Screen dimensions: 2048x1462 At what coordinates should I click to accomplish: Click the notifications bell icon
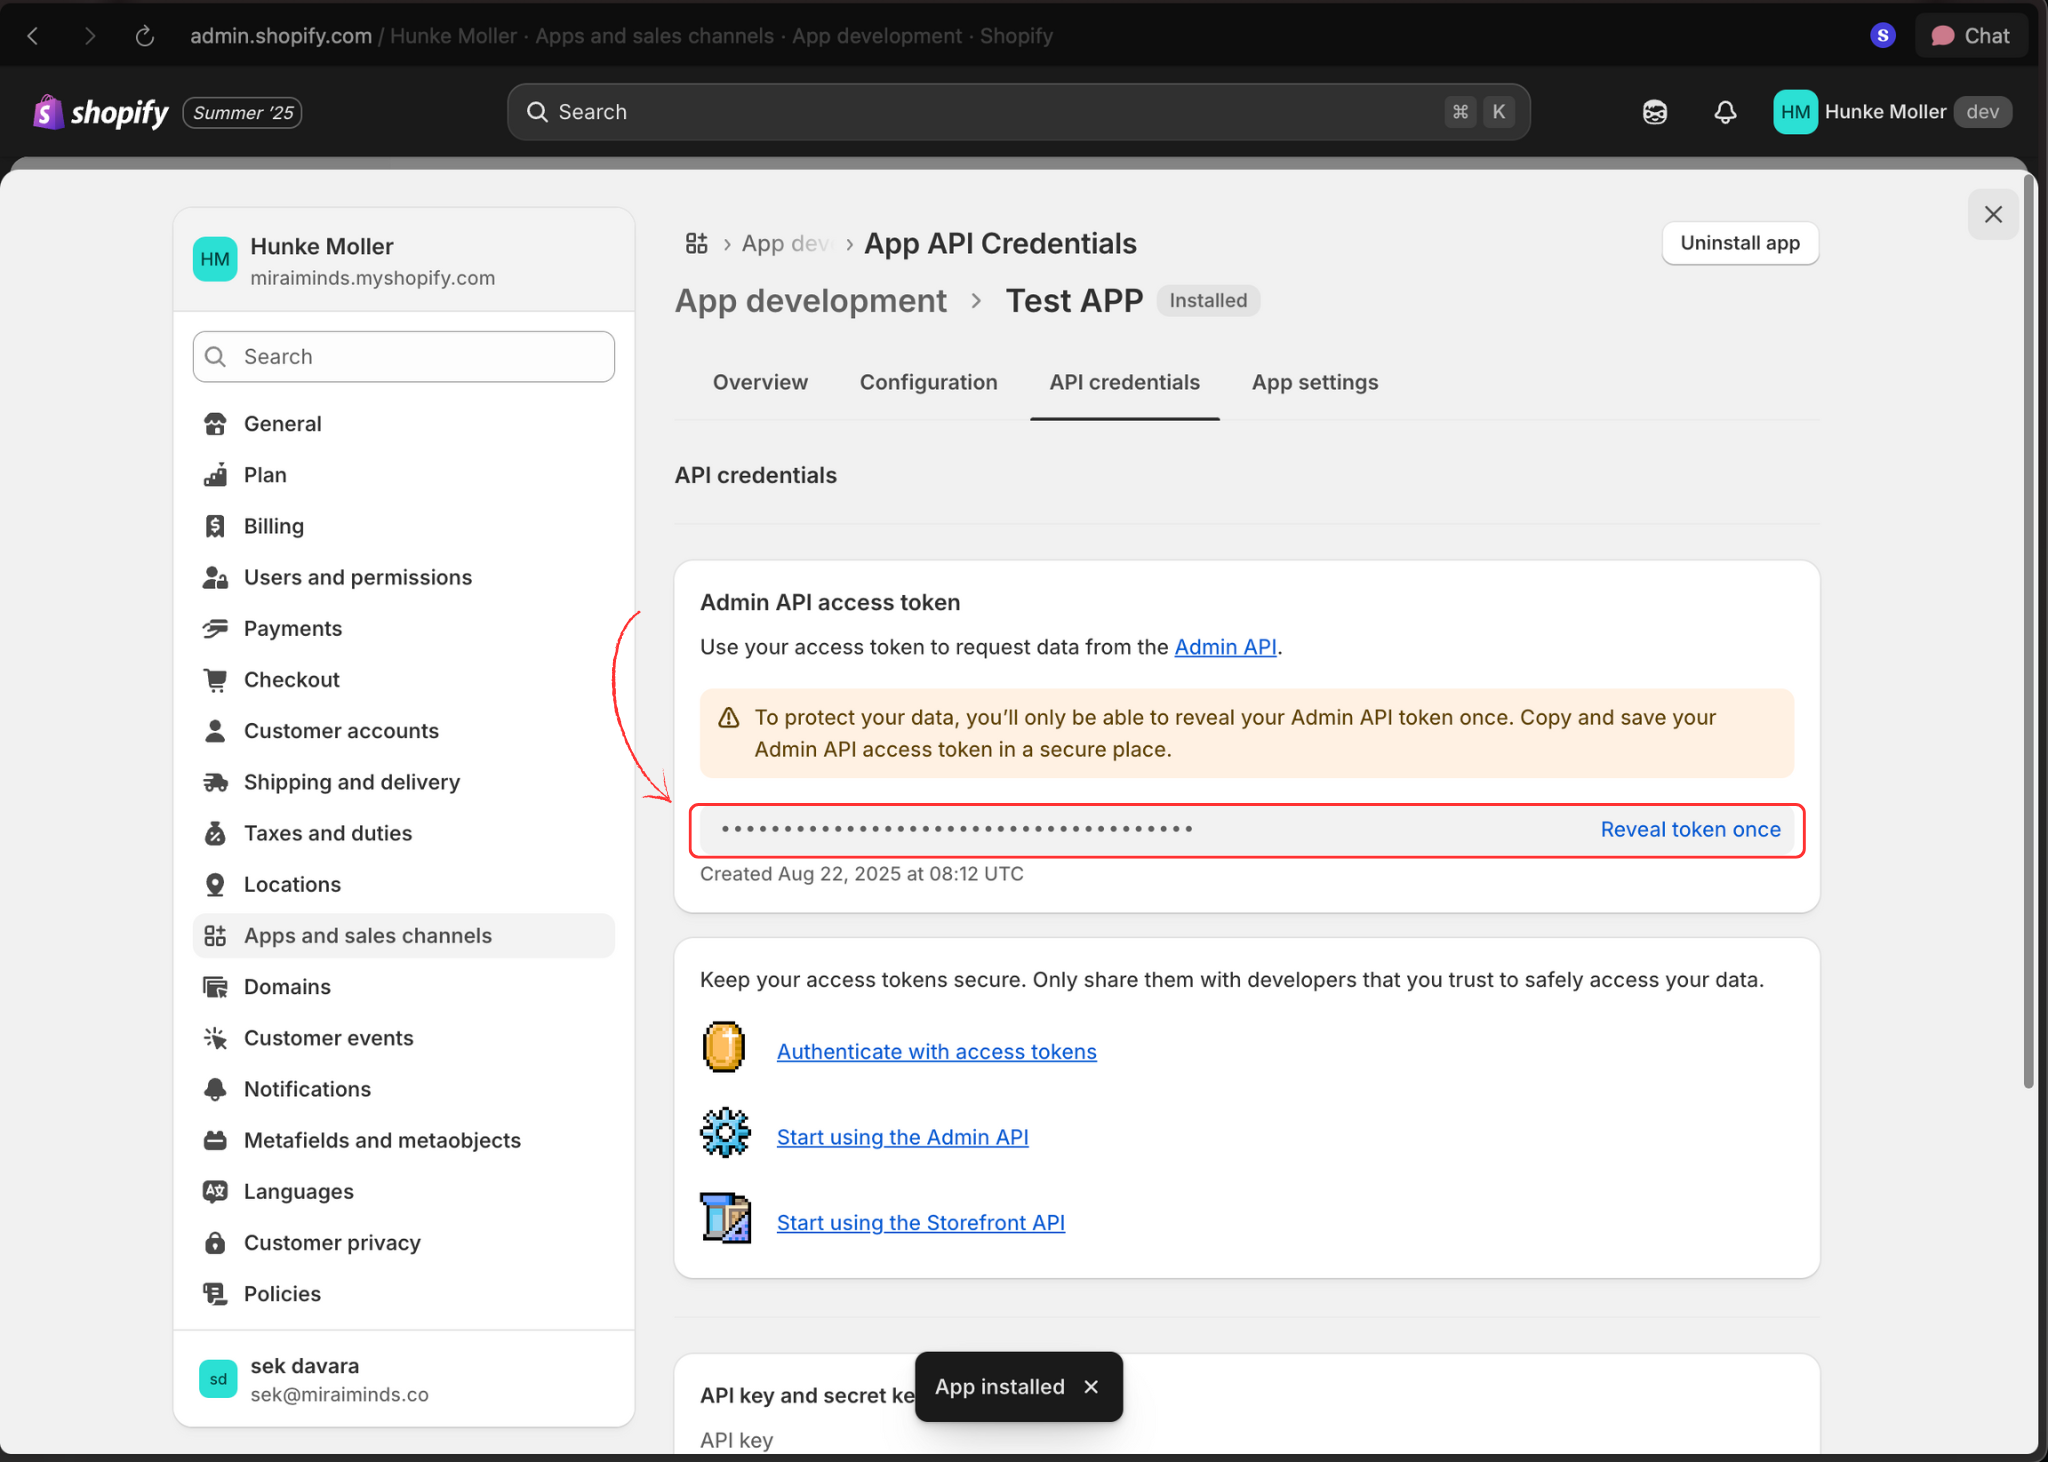1725,112
